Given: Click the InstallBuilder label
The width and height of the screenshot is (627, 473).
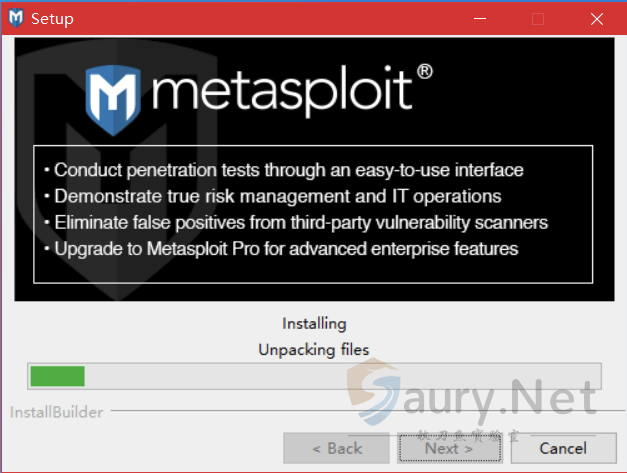Looking at the screenshot, I should click(x=57, y=412).
